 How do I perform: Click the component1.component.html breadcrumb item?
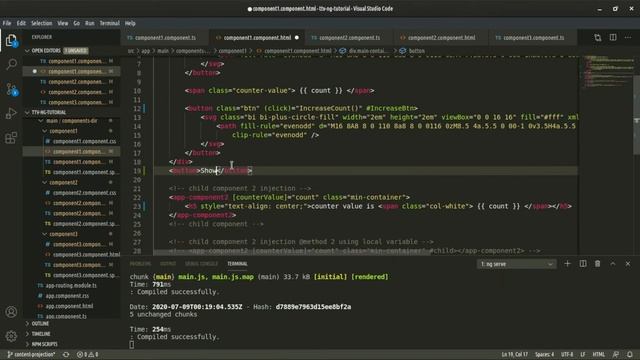(x=293, y=51)
